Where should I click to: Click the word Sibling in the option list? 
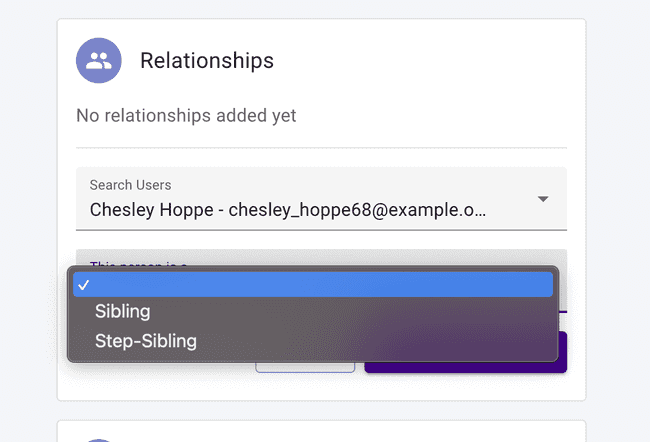123,312
